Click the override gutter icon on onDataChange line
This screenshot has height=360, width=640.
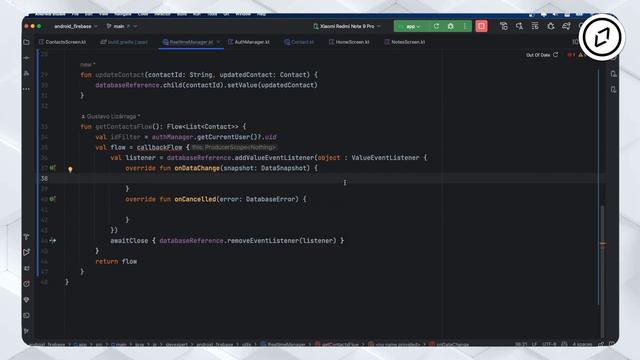click(53, 168)
